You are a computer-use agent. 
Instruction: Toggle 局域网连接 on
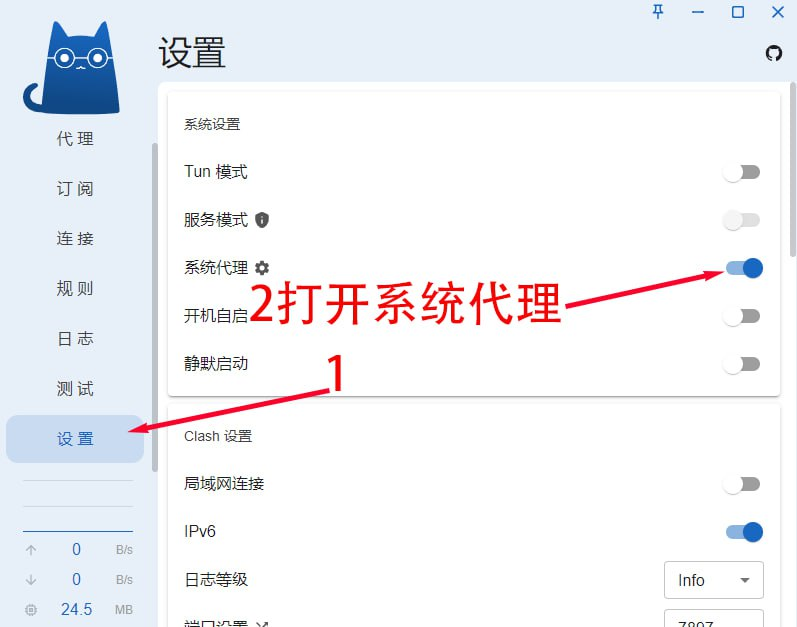click(742, 484)
